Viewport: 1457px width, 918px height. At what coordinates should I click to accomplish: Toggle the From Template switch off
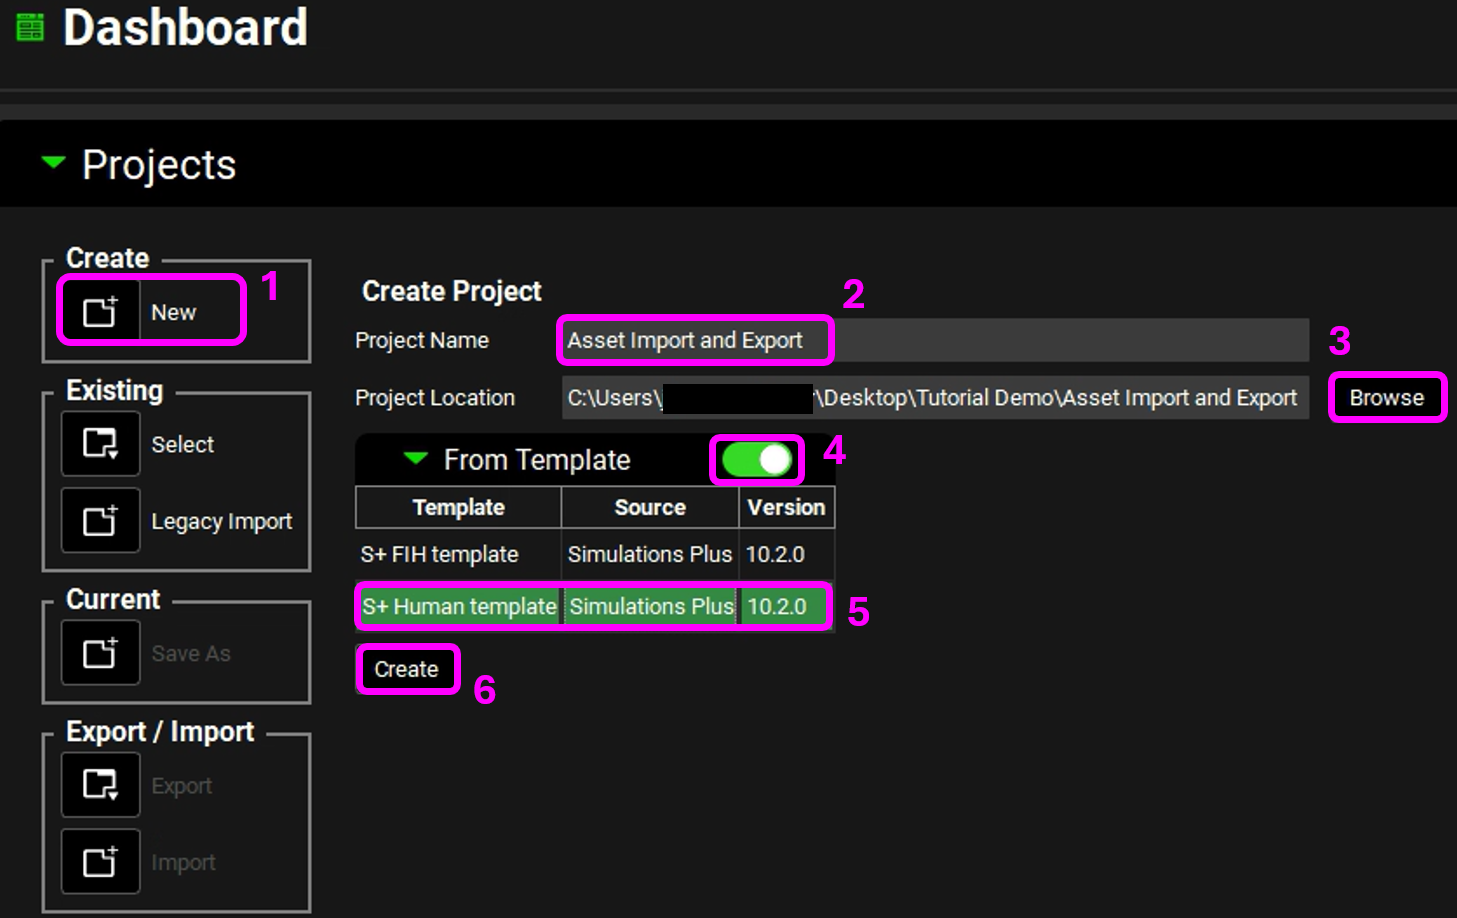click(x=757, y=460)
